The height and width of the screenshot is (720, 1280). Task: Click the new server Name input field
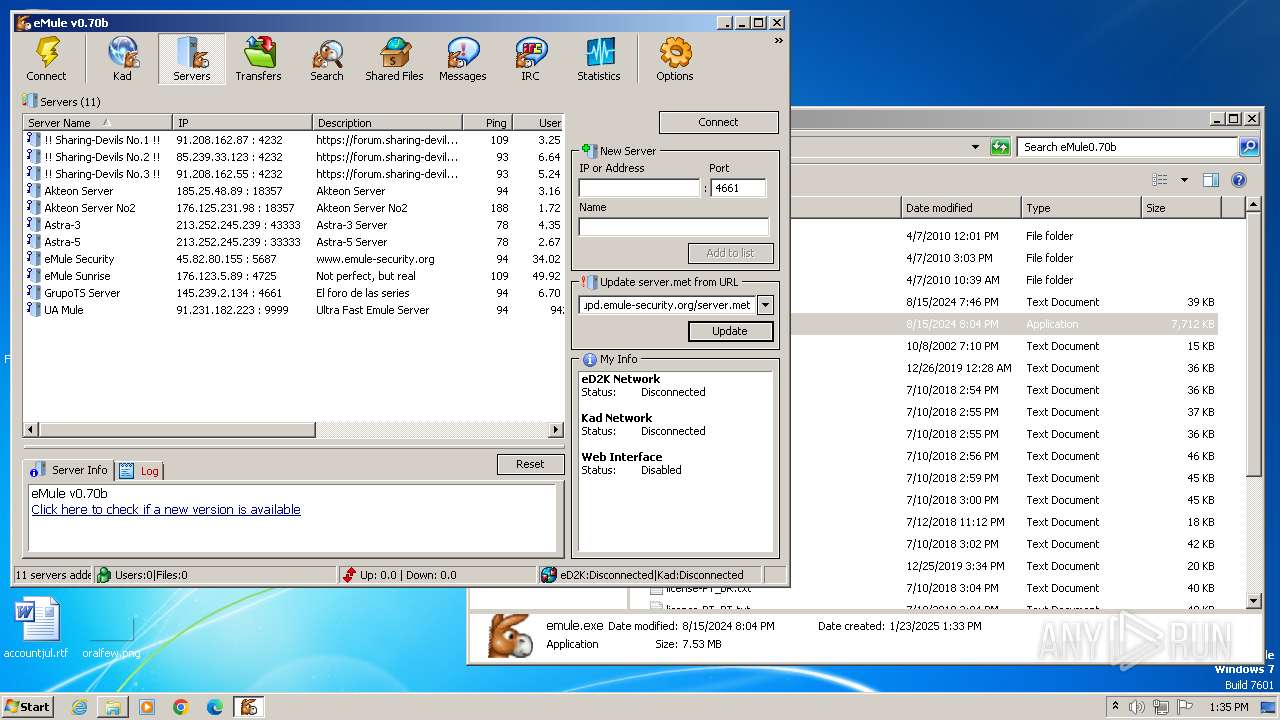coord(673,227)
